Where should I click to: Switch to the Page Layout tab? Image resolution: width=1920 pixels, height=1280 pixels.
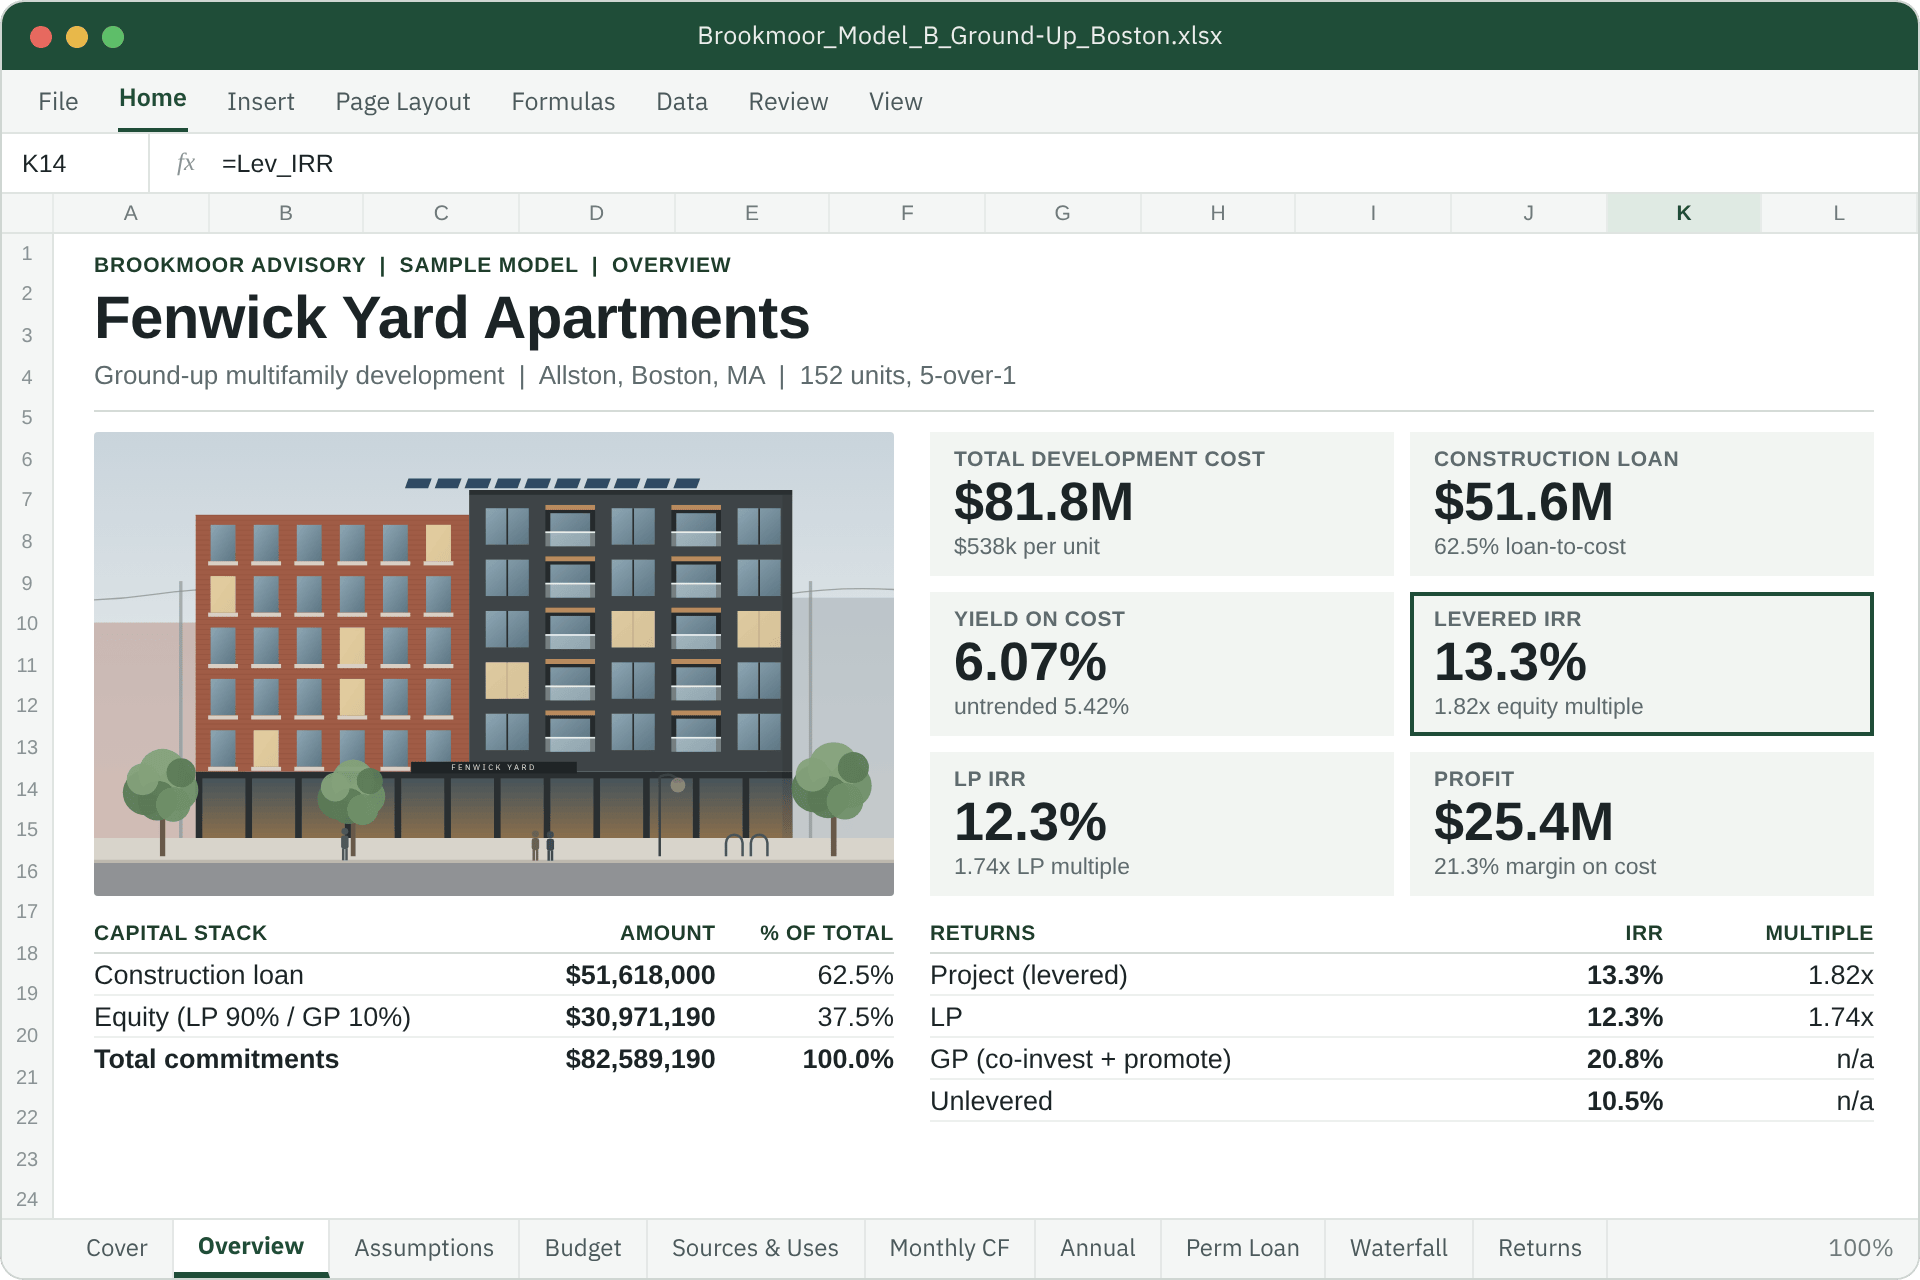tap(403, 101)
